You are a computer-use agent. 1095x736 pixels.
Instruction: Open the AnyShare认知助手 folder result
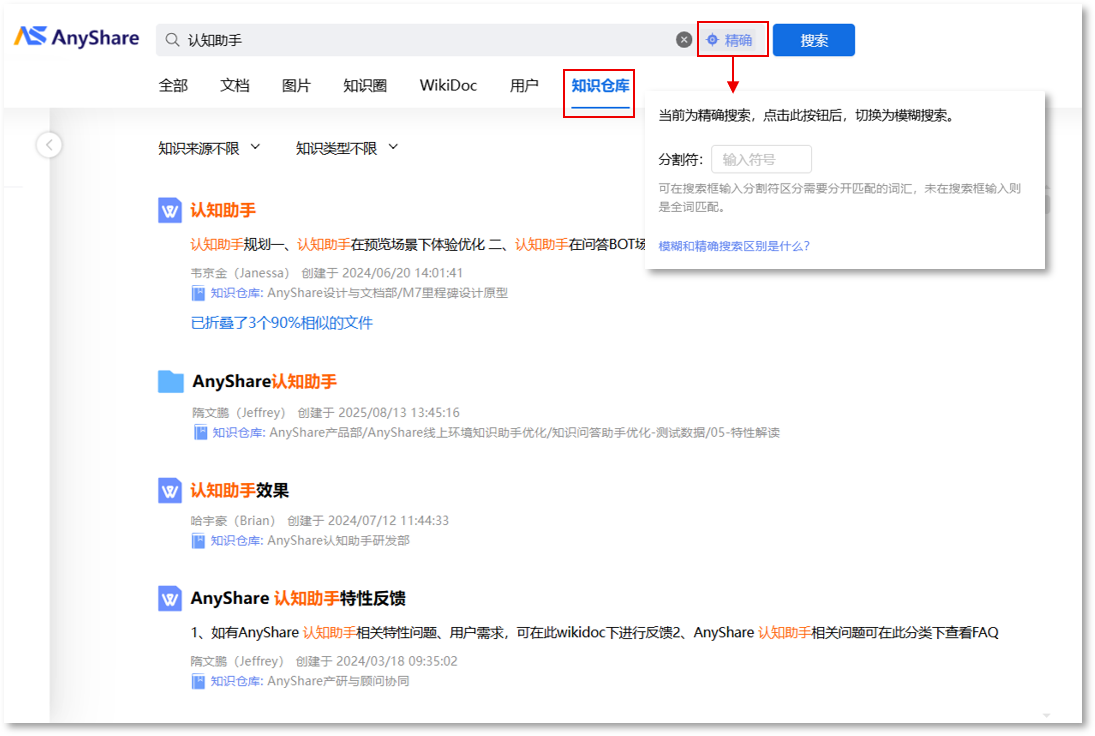[x=265, y=381]
